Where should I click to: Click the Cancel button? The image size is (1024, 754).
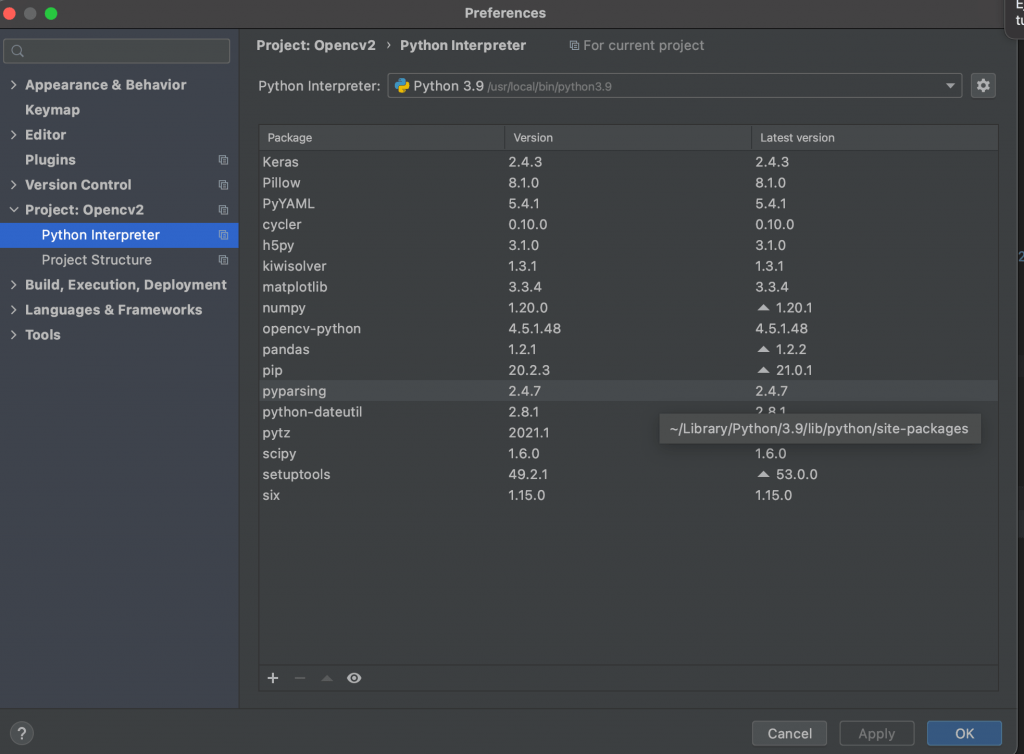pos(789,733)
